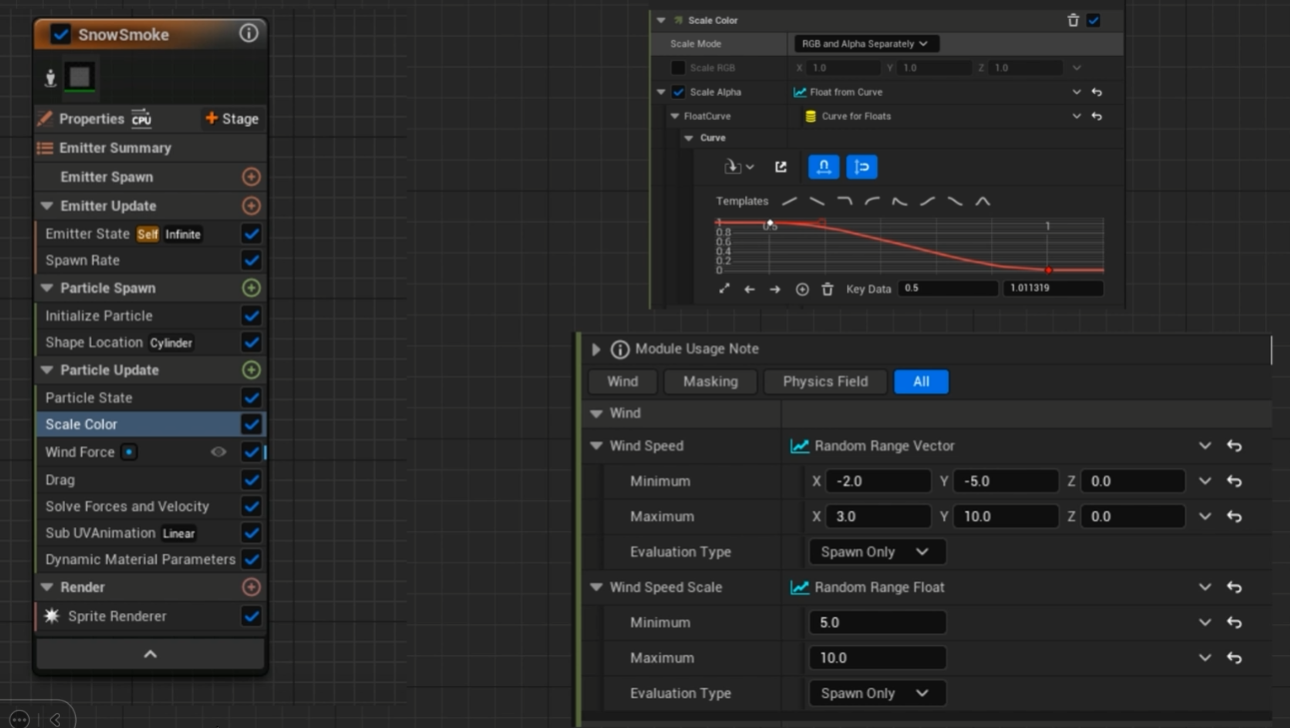Select the Scale Color module row
The image size is (1290, 728).
150,424
